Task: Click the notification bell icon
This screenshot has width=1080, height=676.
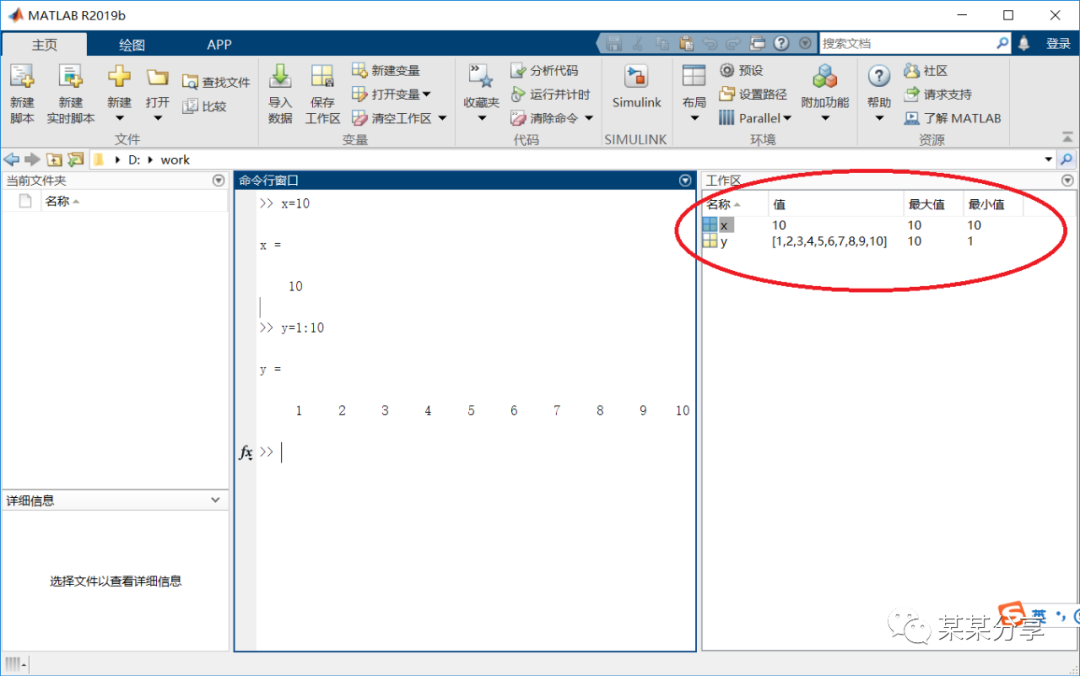Action: tap(1024, 43)
